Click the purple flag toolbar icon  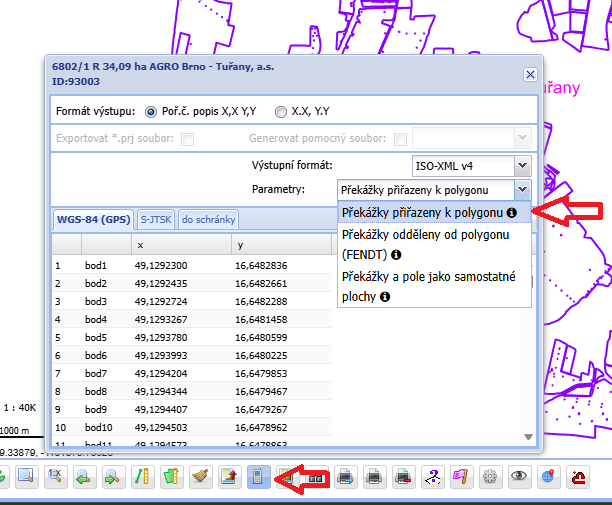461,477
